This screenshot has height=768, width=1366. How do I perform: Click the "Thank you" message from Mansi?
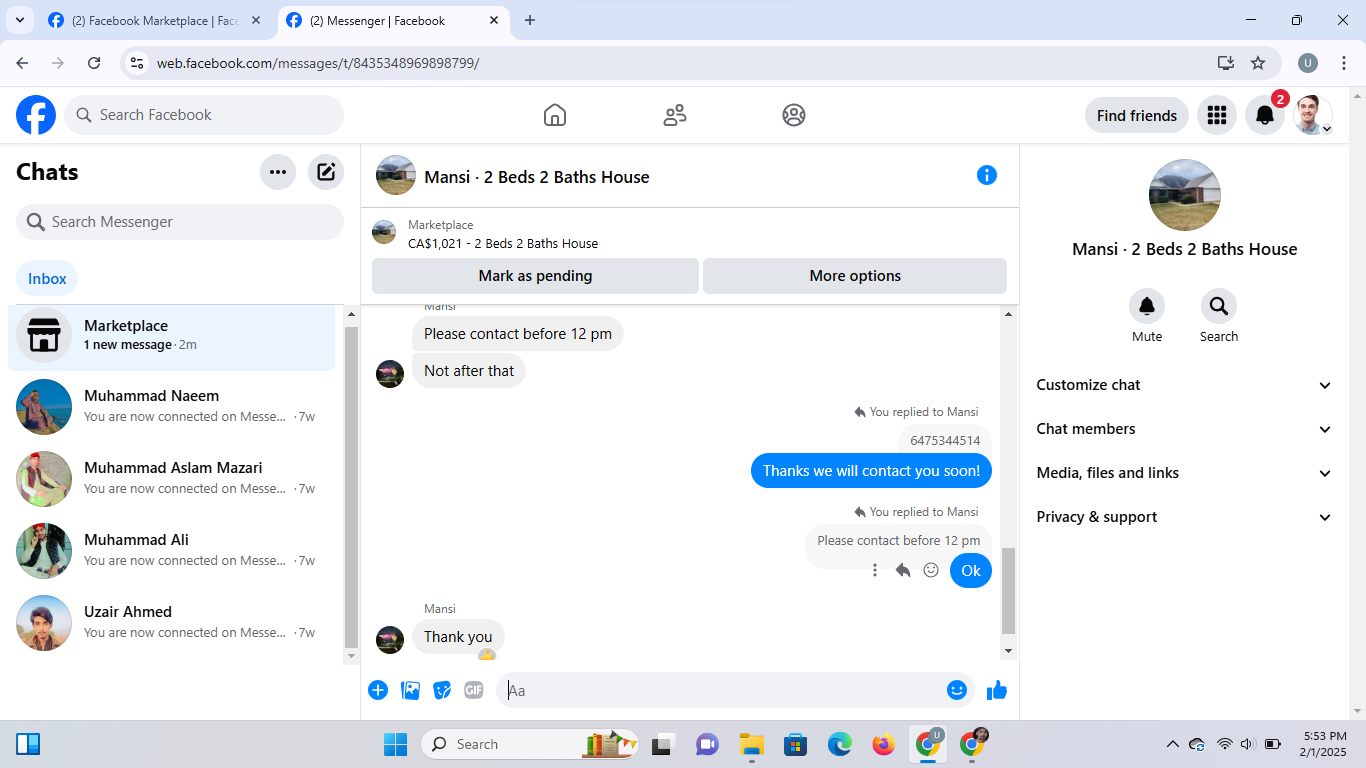458,637
